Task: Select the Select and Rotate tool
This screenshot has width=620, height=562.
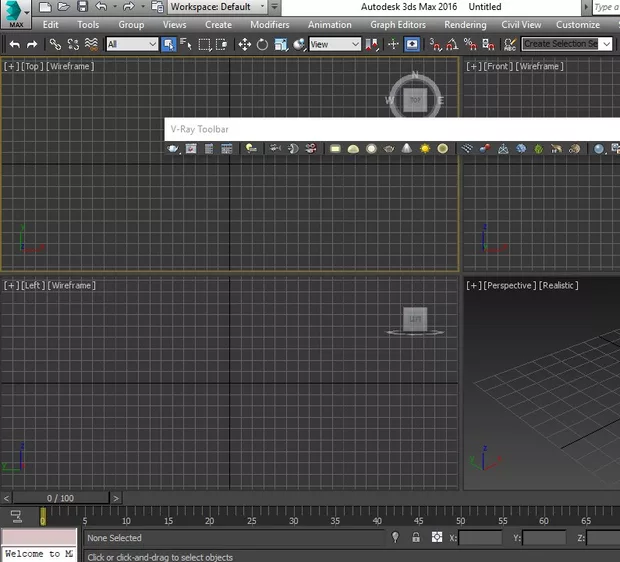Action: tap(262, 45)
